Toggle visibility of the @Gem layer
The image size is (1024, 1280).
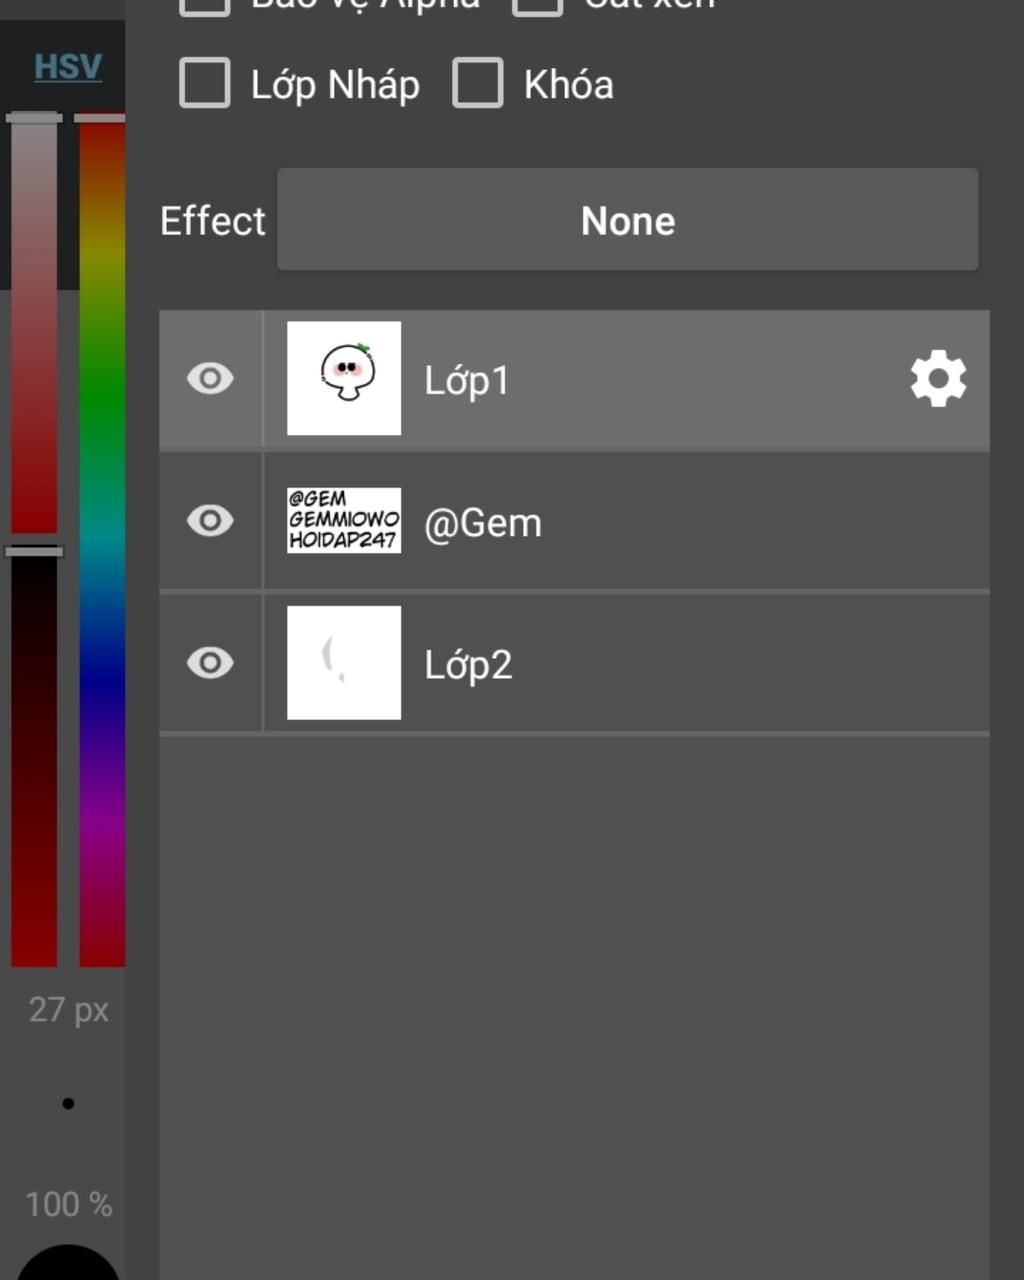(x=210, y=521)
